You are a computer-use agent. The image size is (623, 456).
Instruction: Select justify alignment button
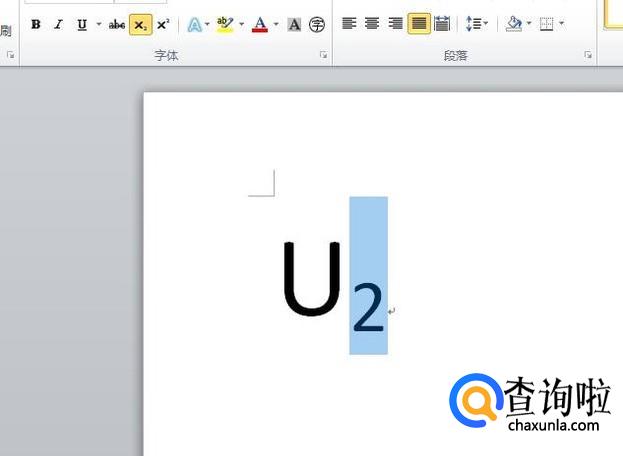point(418,24)
